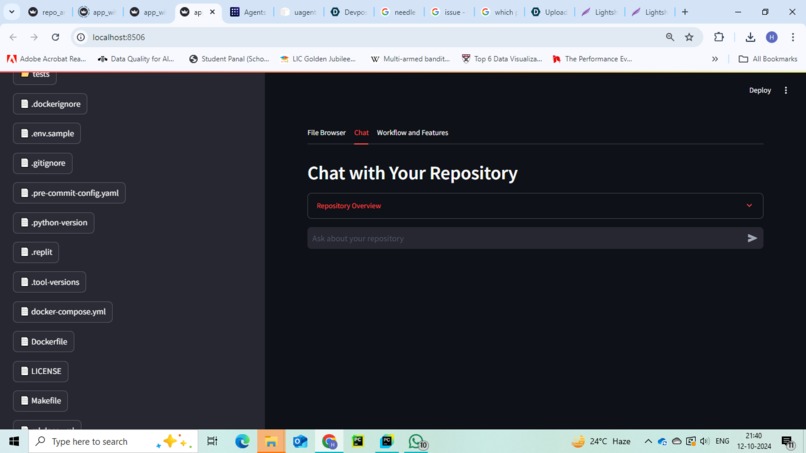Screen dimensions: 806x453
Task: Open a new browser tab
Action: point(685,12)
